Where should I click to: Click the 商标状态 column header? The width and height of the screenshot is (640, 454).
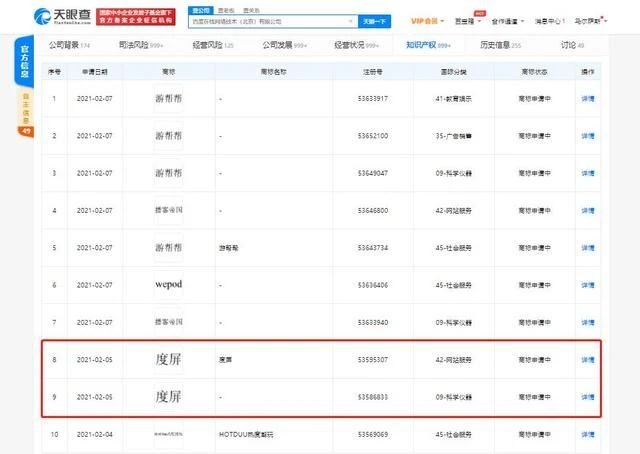534,72
